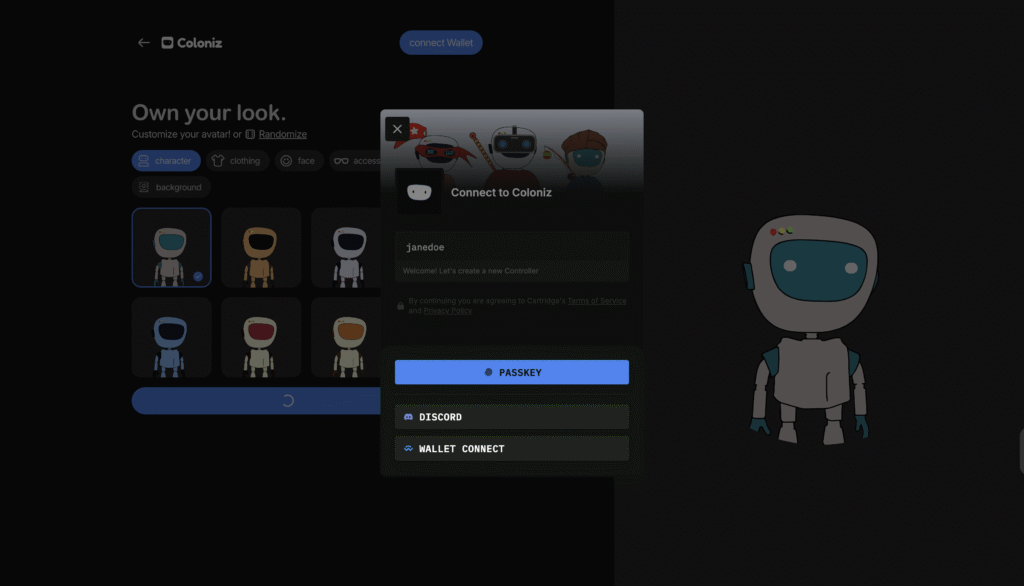Screen dimensions: 1024x586
Task: Choose the robot with red visor
Action: 261,337
